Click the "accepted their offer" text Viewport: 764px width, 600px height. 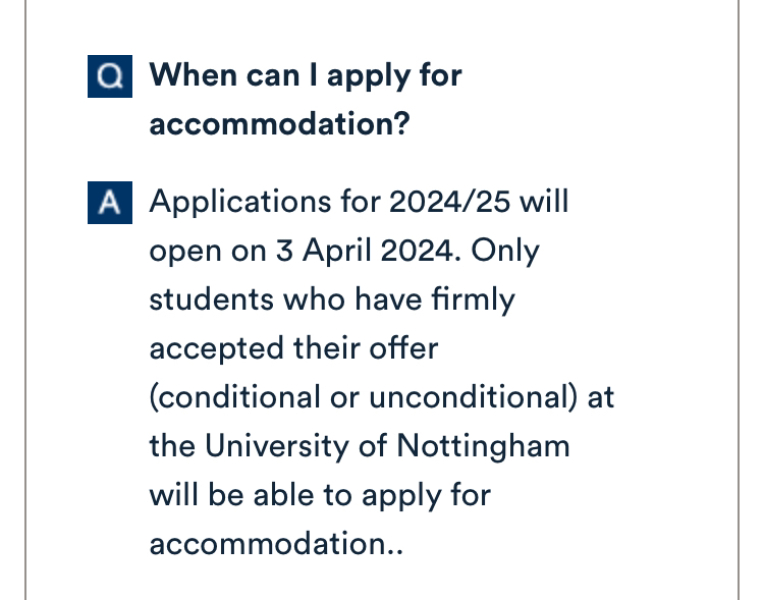click(x=294, y=348)
